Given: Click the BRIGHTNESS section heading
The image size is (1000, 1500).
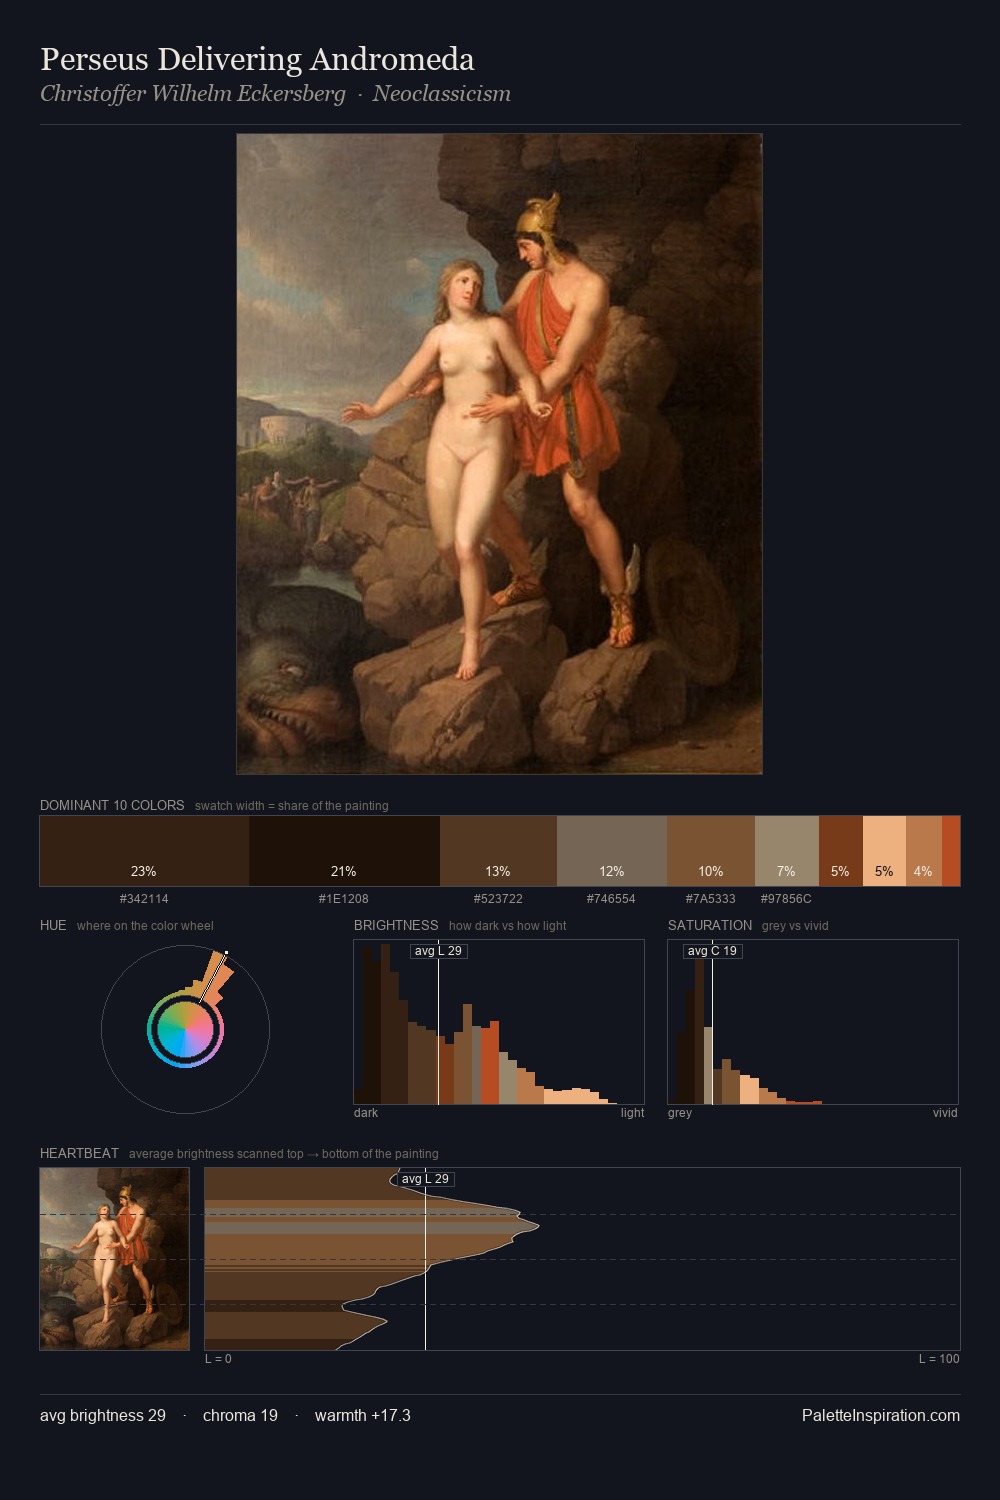Looking at the screenshot, I should click(x=396, y=925).
